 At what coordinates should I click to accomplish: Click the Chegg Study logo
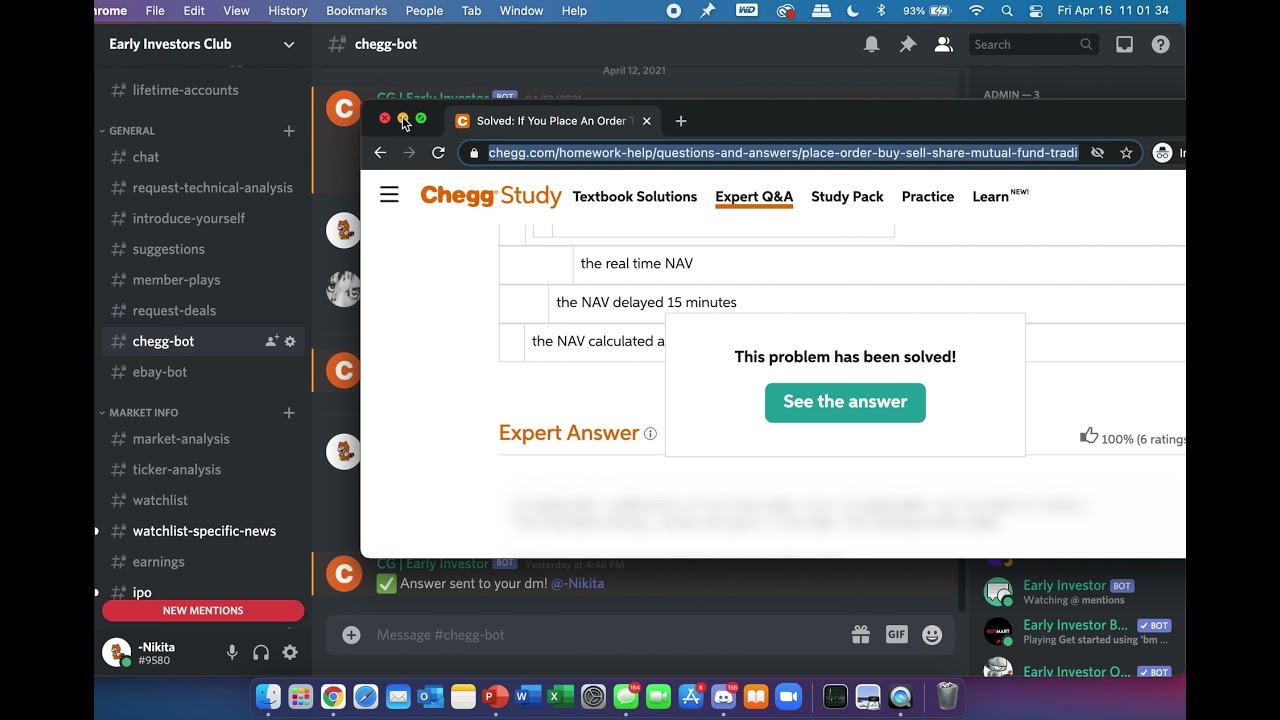(x=491, y=196)
